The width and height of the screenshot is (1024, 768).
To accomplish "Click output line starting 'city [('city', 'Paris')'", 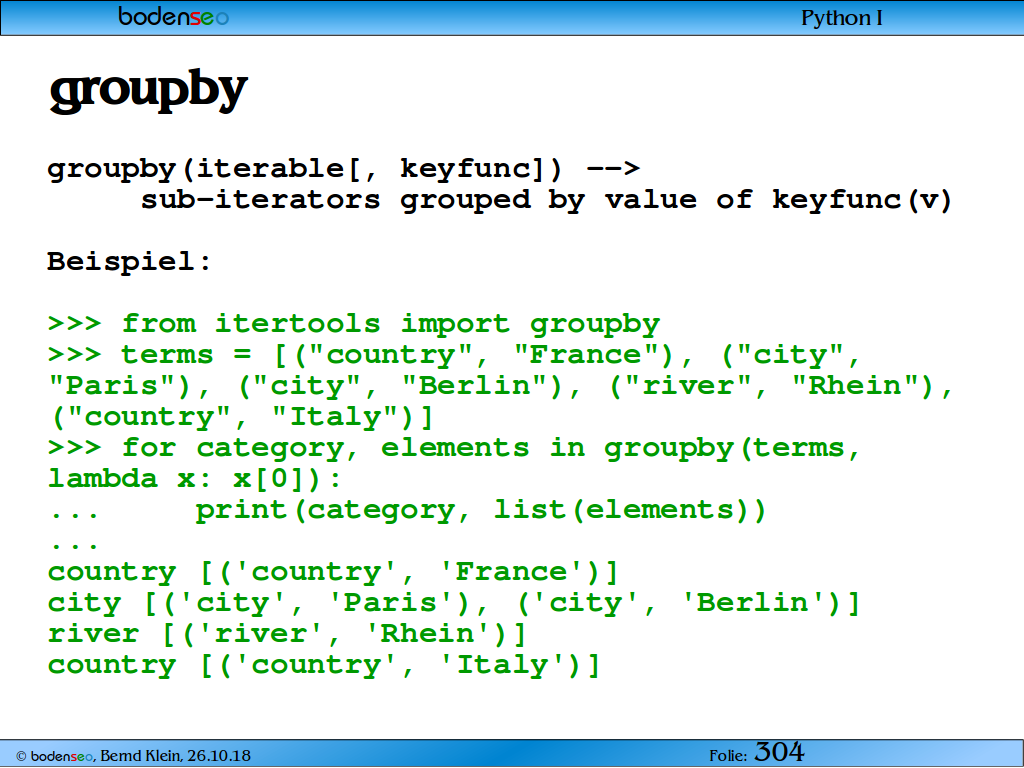I will [455, 603].
